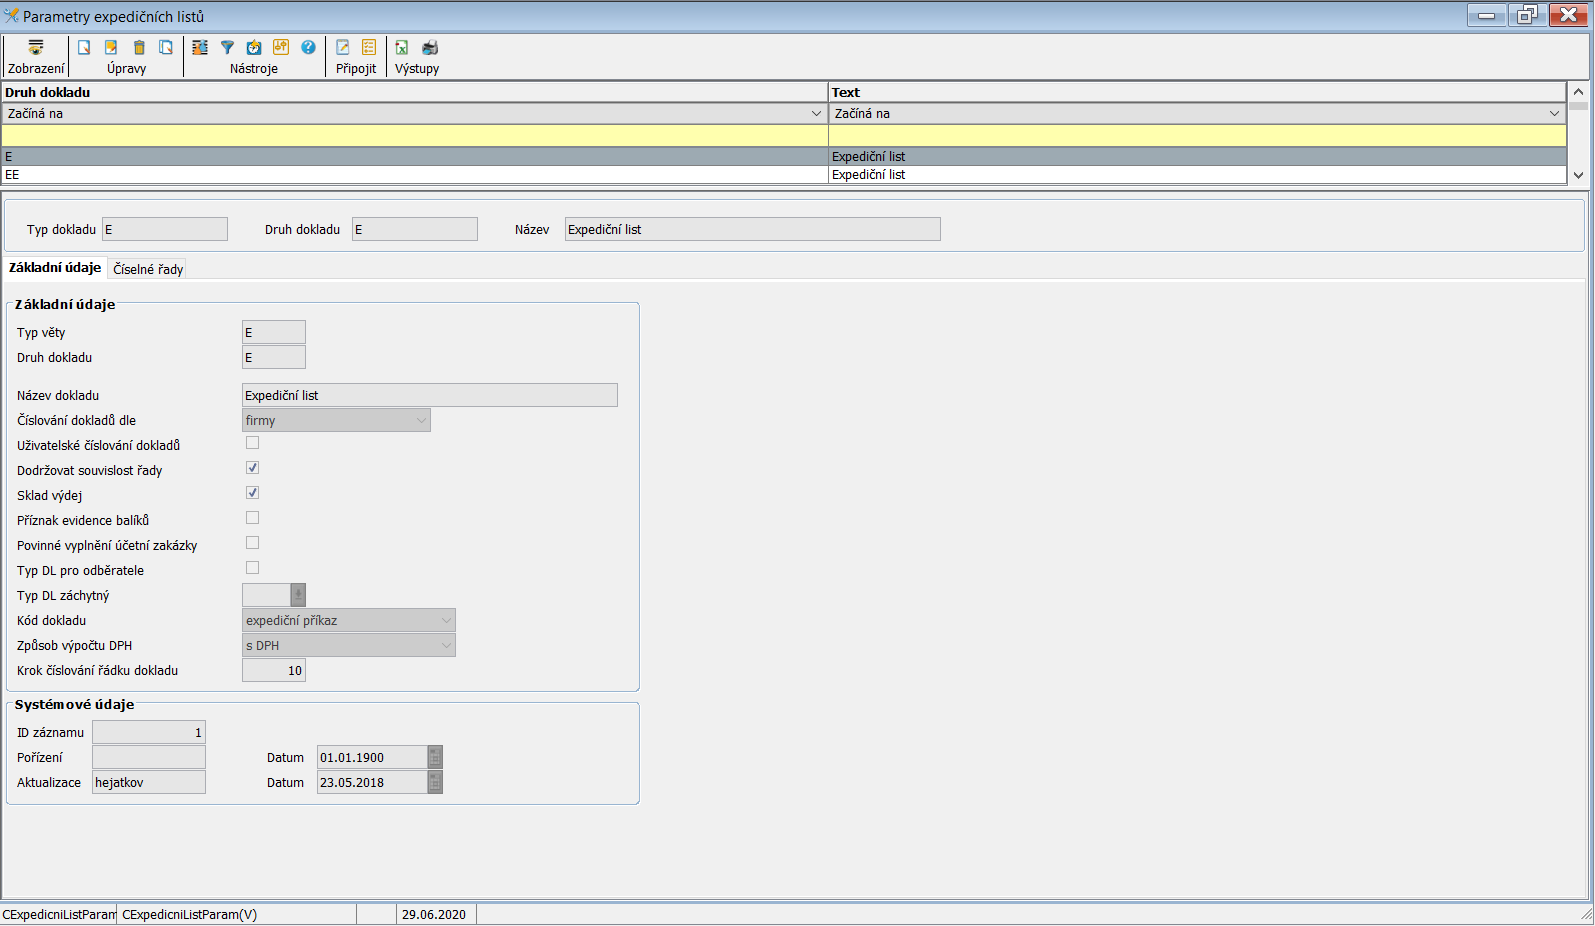1595x926 pixels.
Task: Click the eye view icon above Zobrazení
Action: (x=36, y=48)
